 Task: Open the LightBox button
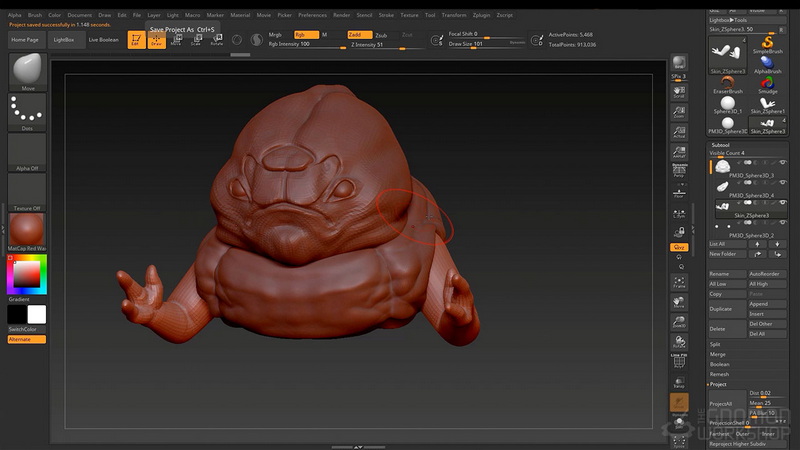point(64,40)
